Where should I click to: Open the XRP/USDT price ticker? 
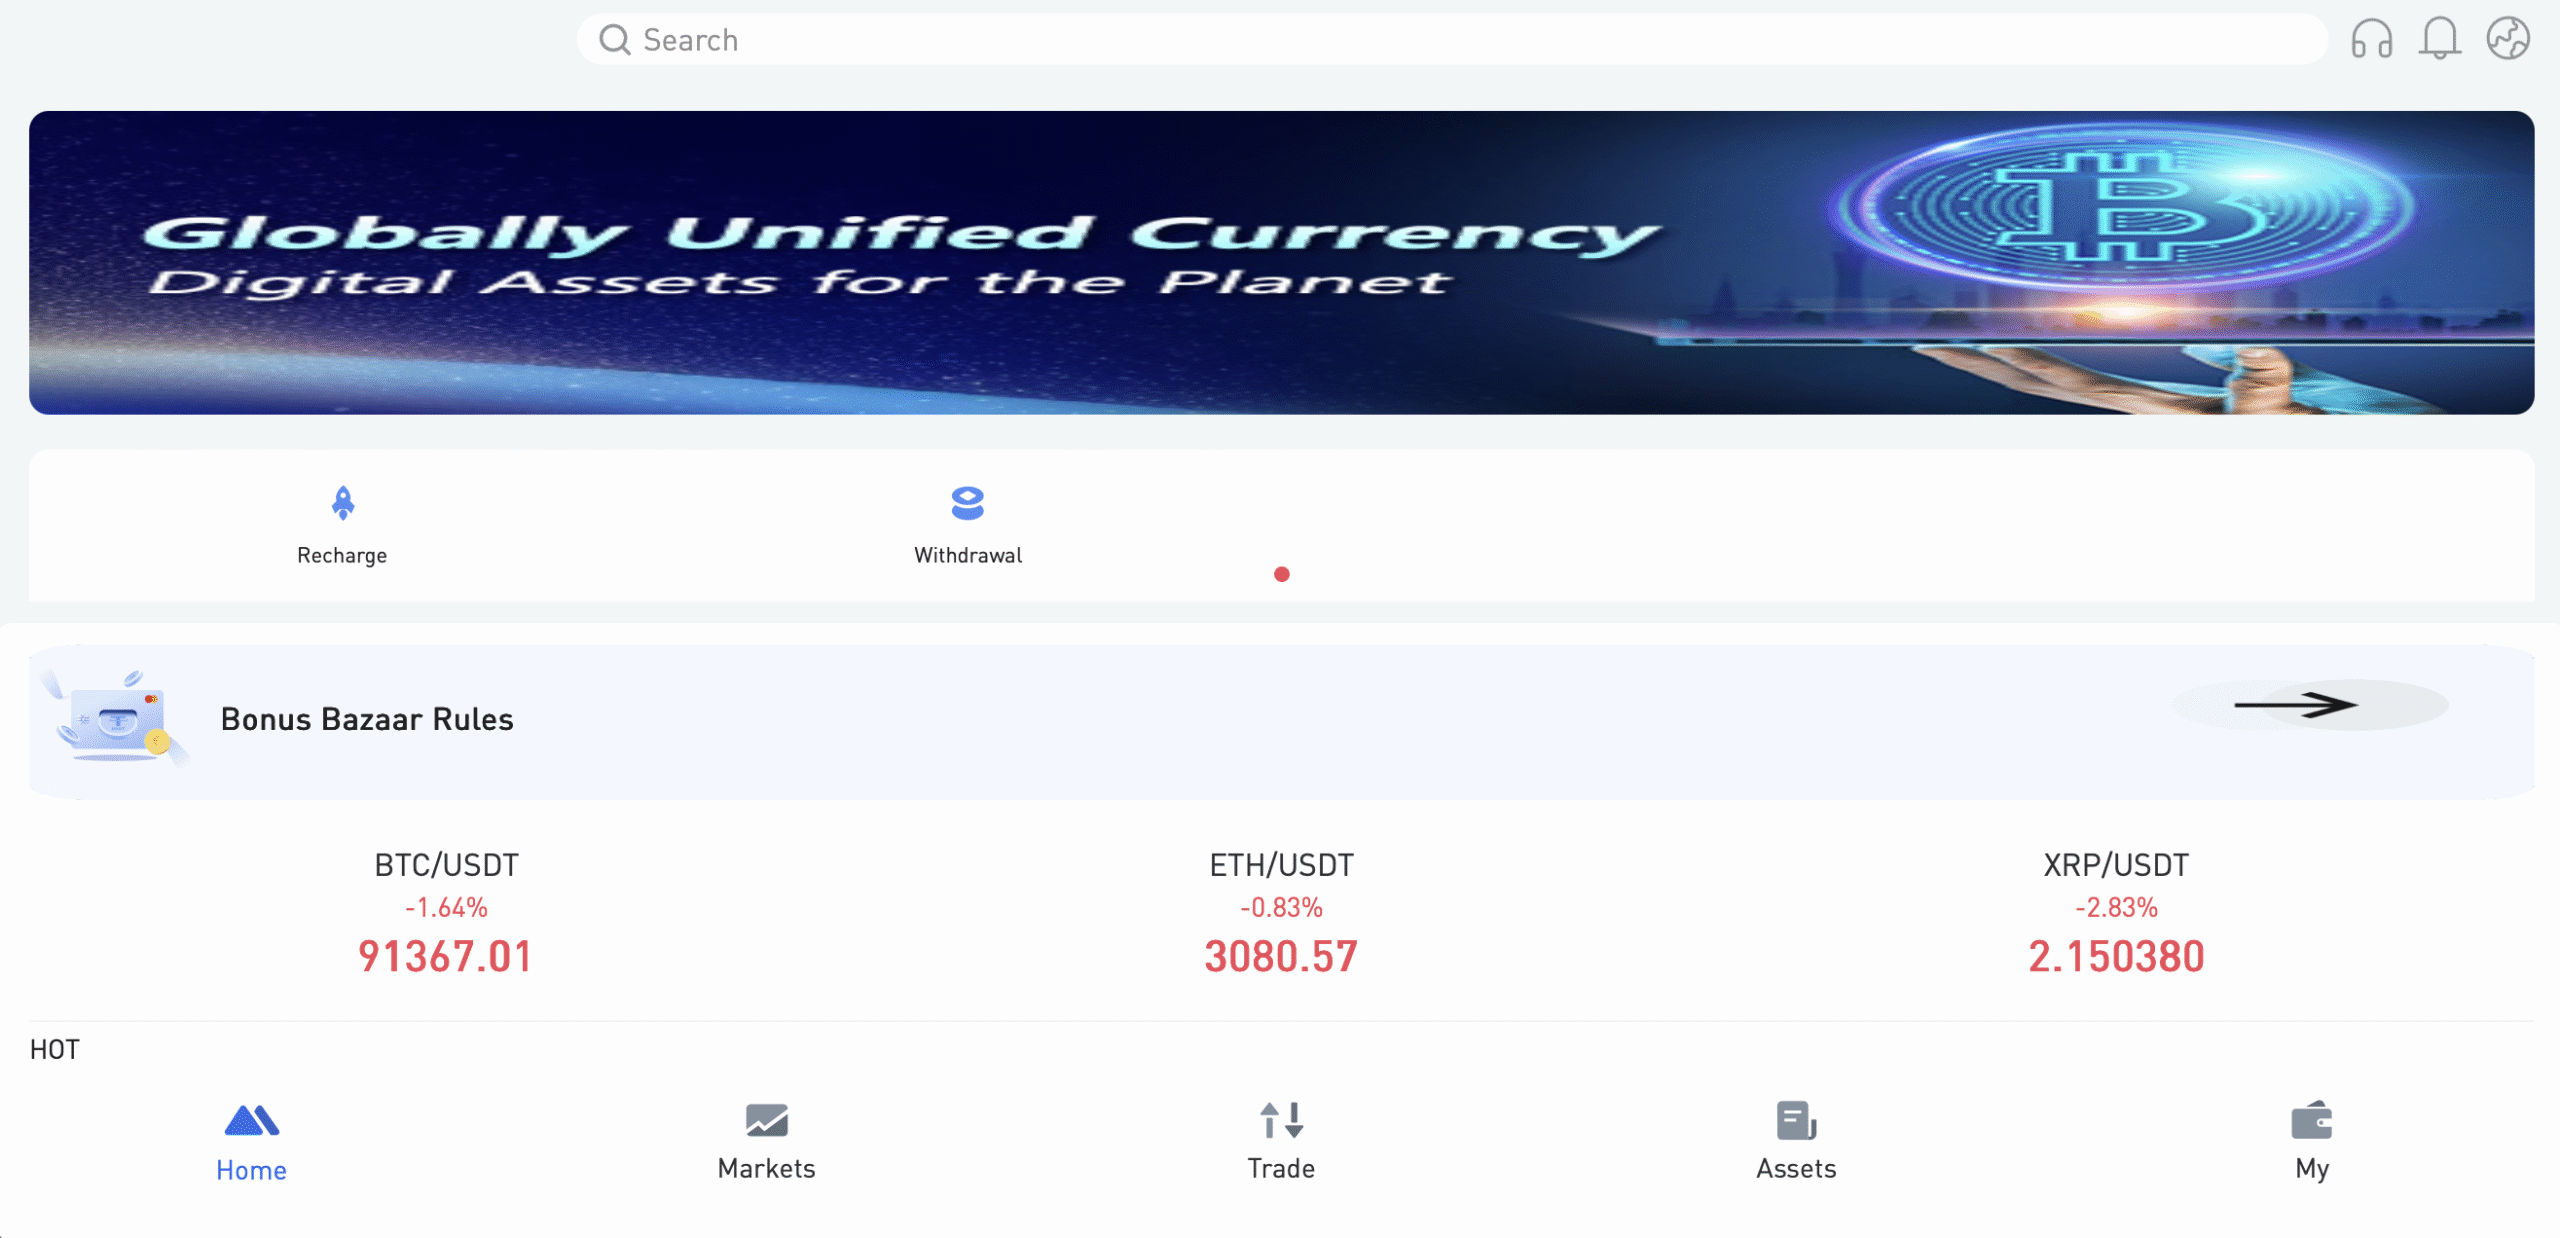[2116, 913]
